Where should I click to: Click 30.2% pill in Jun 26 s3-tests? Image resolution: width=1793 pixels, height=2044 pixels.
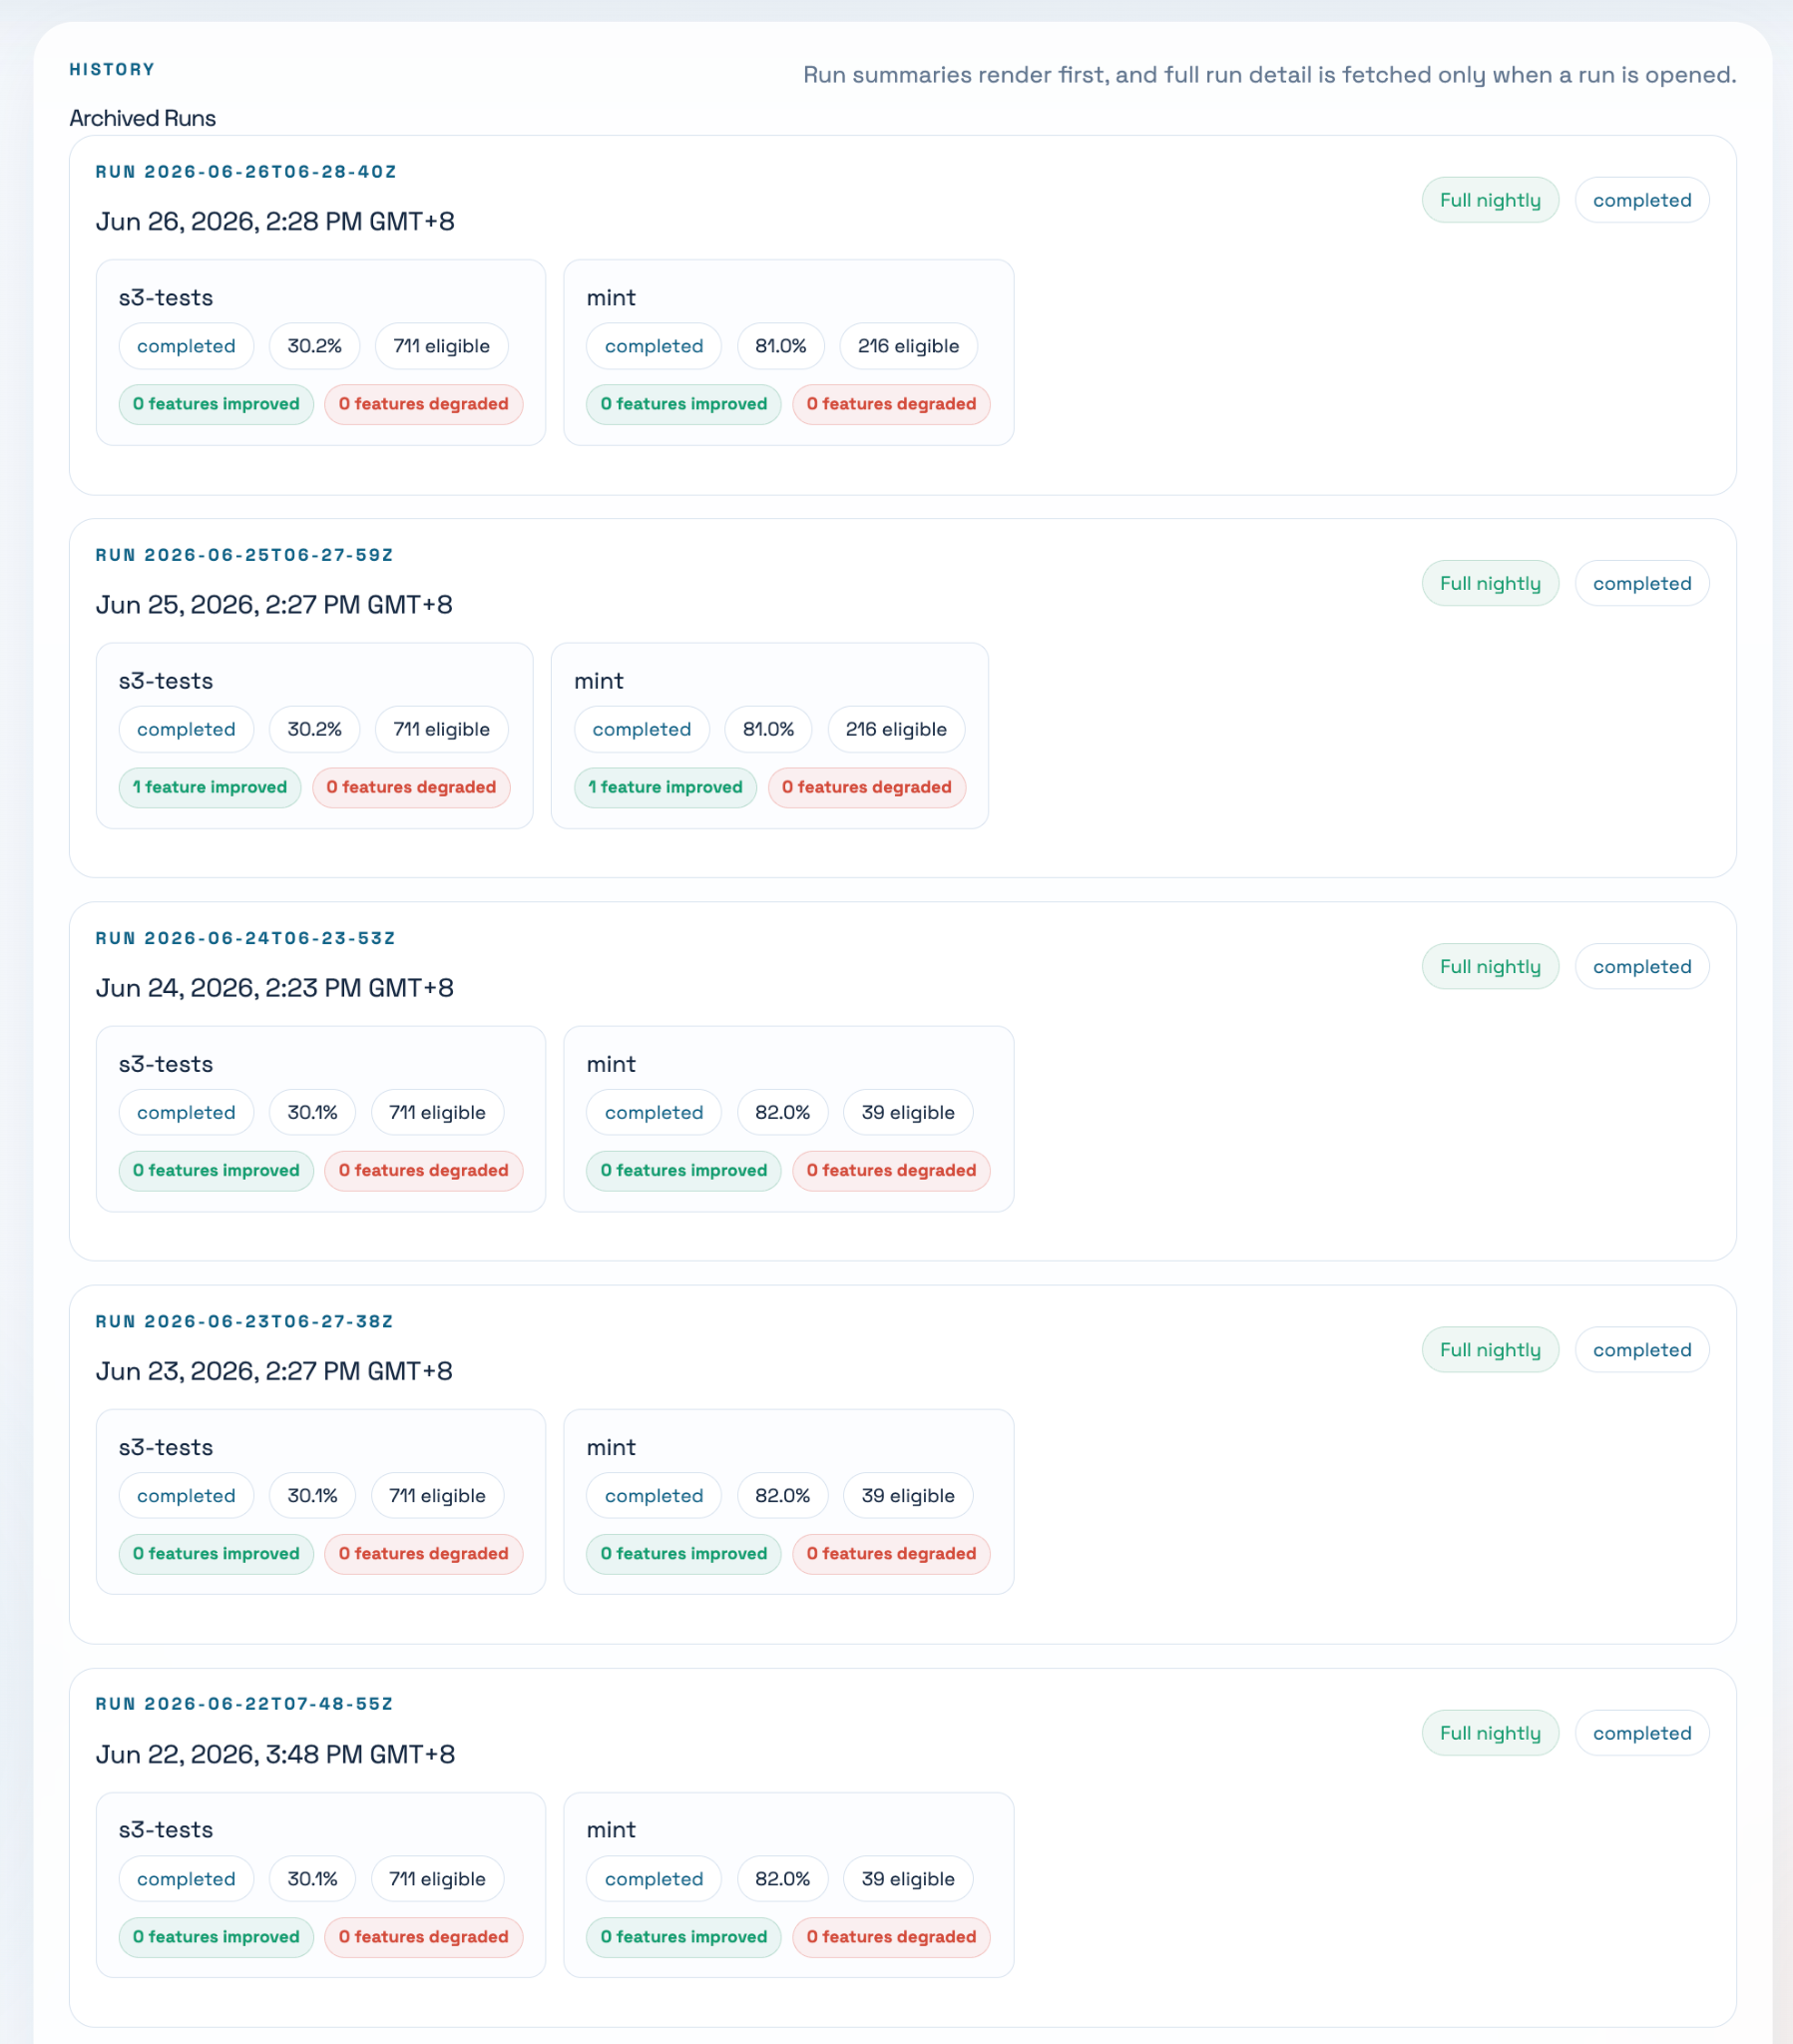(314, 346)
